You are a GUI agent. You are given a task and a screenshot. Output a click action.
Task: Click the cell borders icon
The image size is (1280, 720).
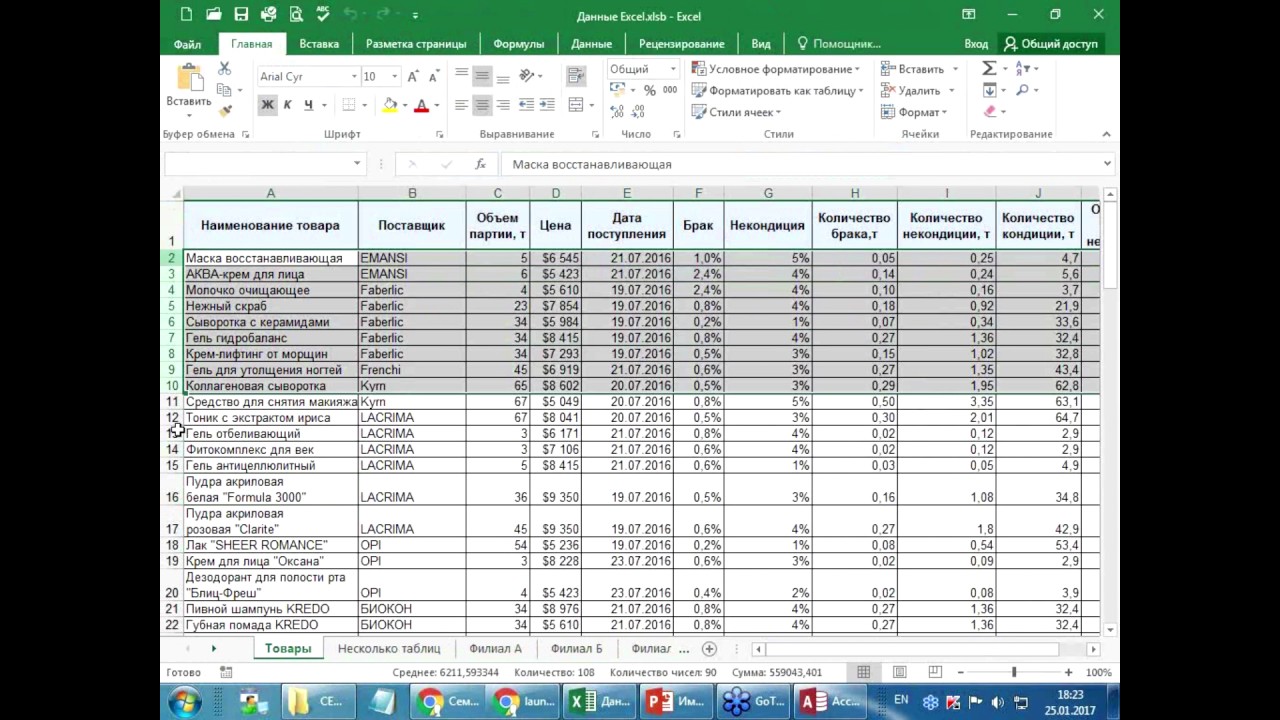click(349, 105)
